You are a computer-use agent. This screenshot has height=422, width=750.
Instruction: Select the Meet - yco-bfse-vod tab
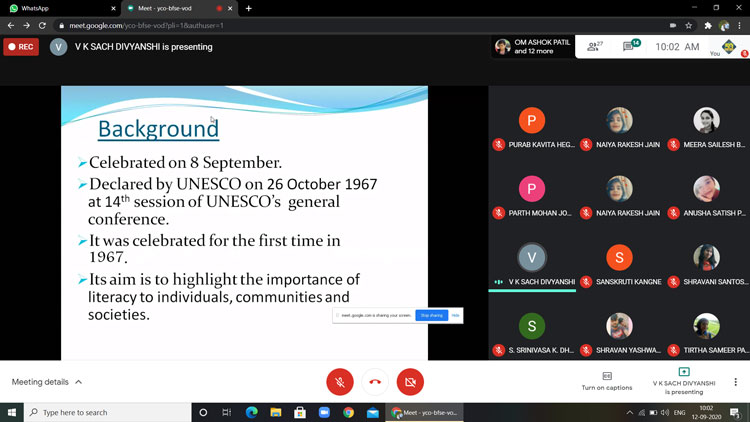point(170,8)
